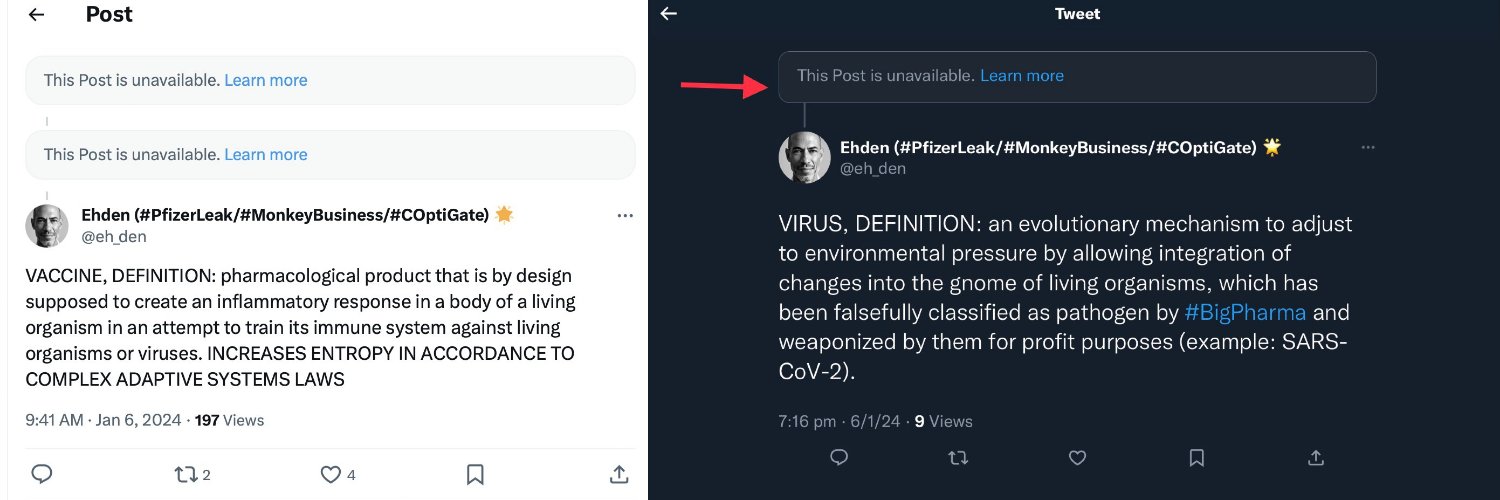Click Learn more in the dark unavailable post notice
Viewport: 1500px width, 500px height.
1021,76
